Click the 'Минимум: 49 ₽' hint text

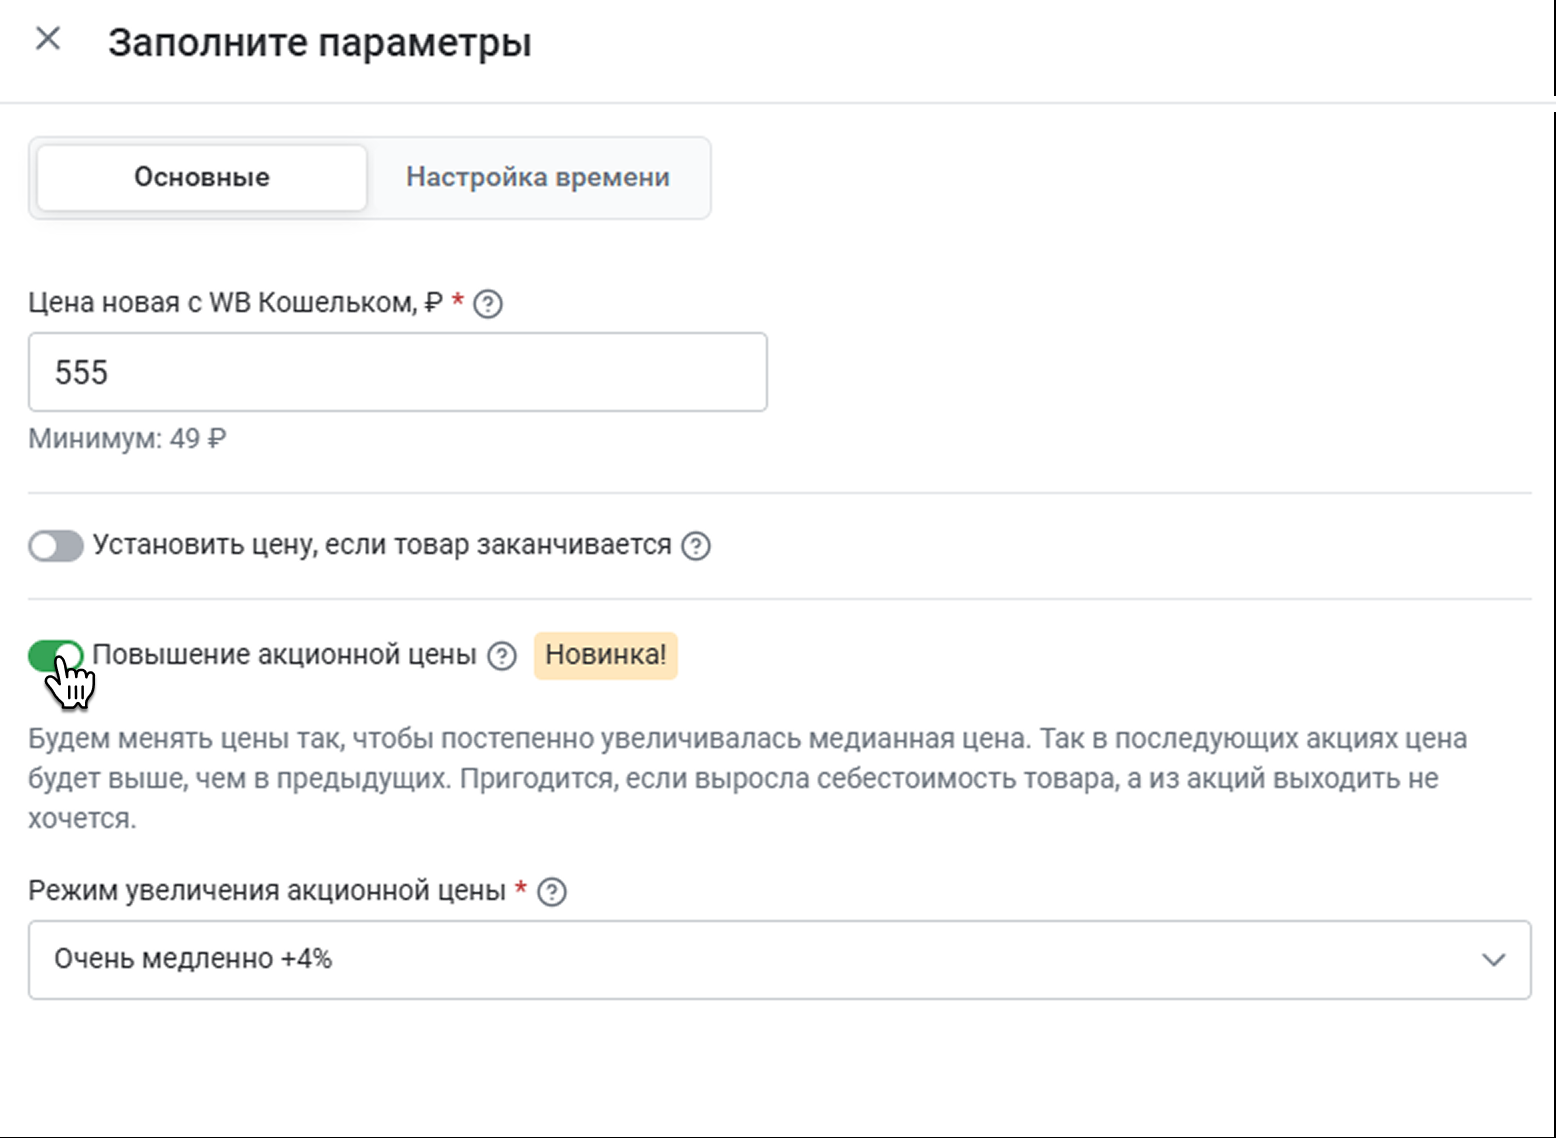click(127, 439)
